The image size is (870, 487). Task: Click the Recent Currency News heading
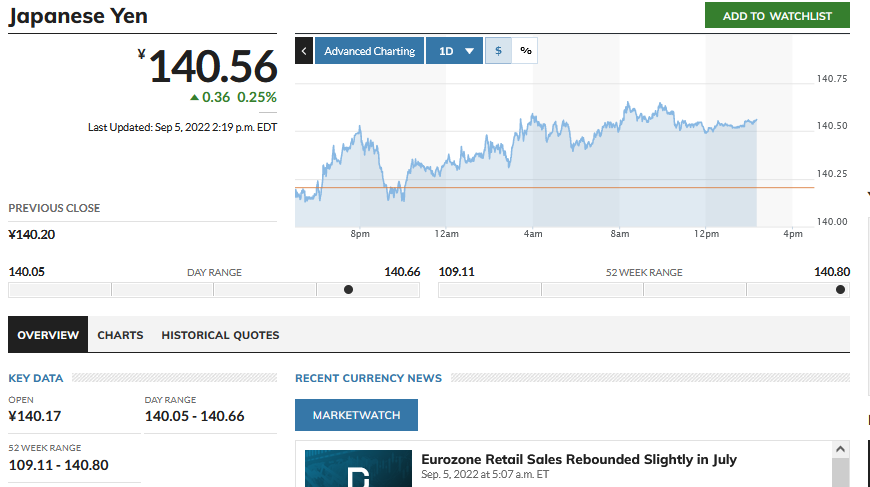coord(368,378)
